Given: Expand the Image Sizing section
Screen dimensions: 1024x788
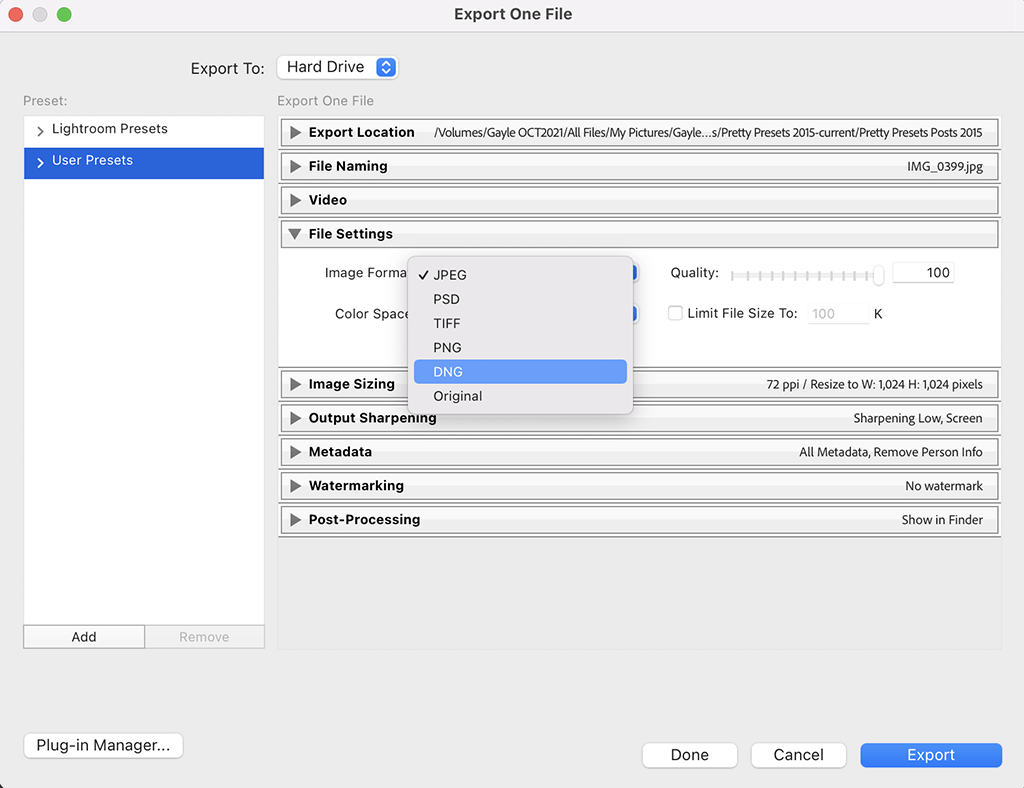Looking at the screenshot, I should 295,383.
